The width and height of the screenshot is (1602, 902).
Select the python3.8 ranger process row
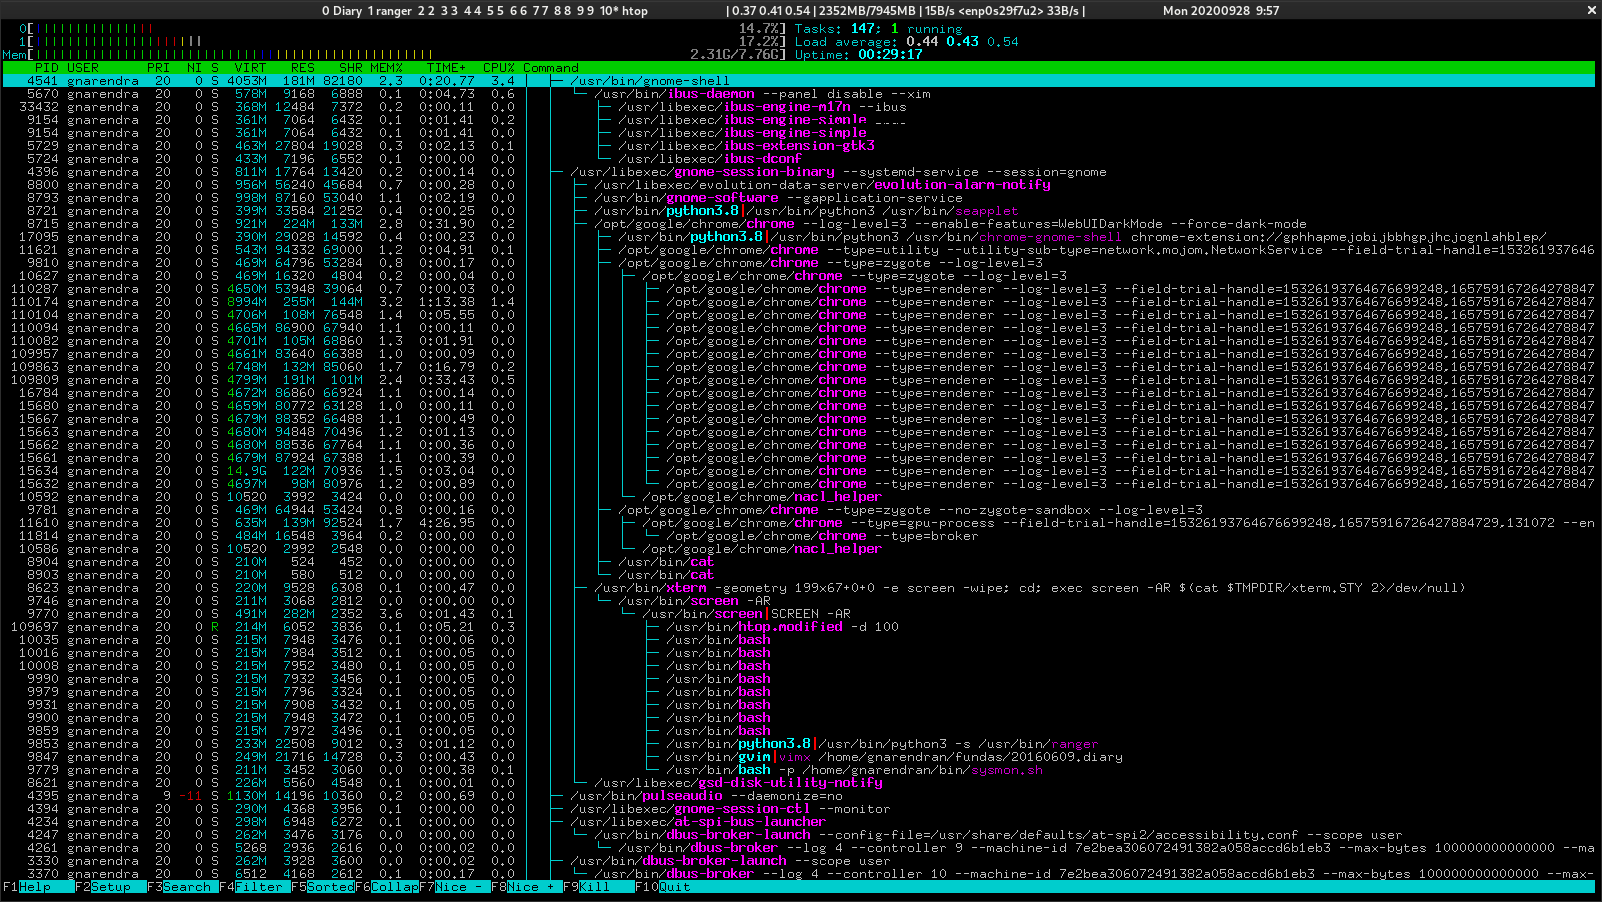pyautogui.click(x=798, y=744)
